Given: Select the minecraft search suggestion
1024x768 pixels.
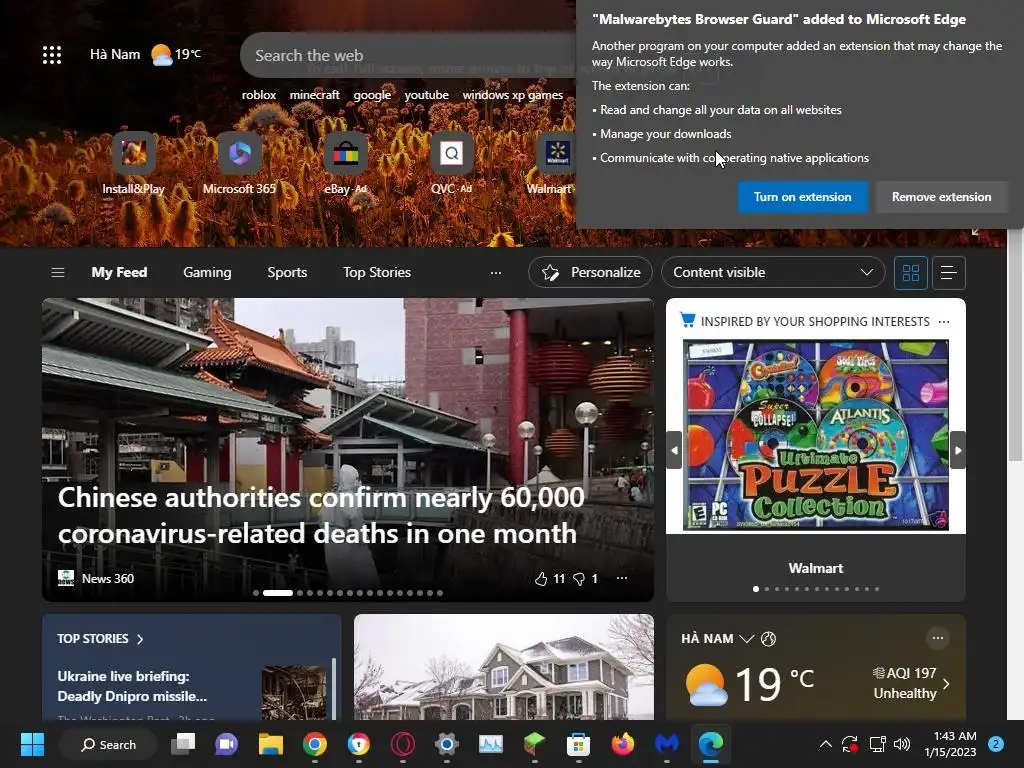Looking at the screenshot, I should point(314,95).
